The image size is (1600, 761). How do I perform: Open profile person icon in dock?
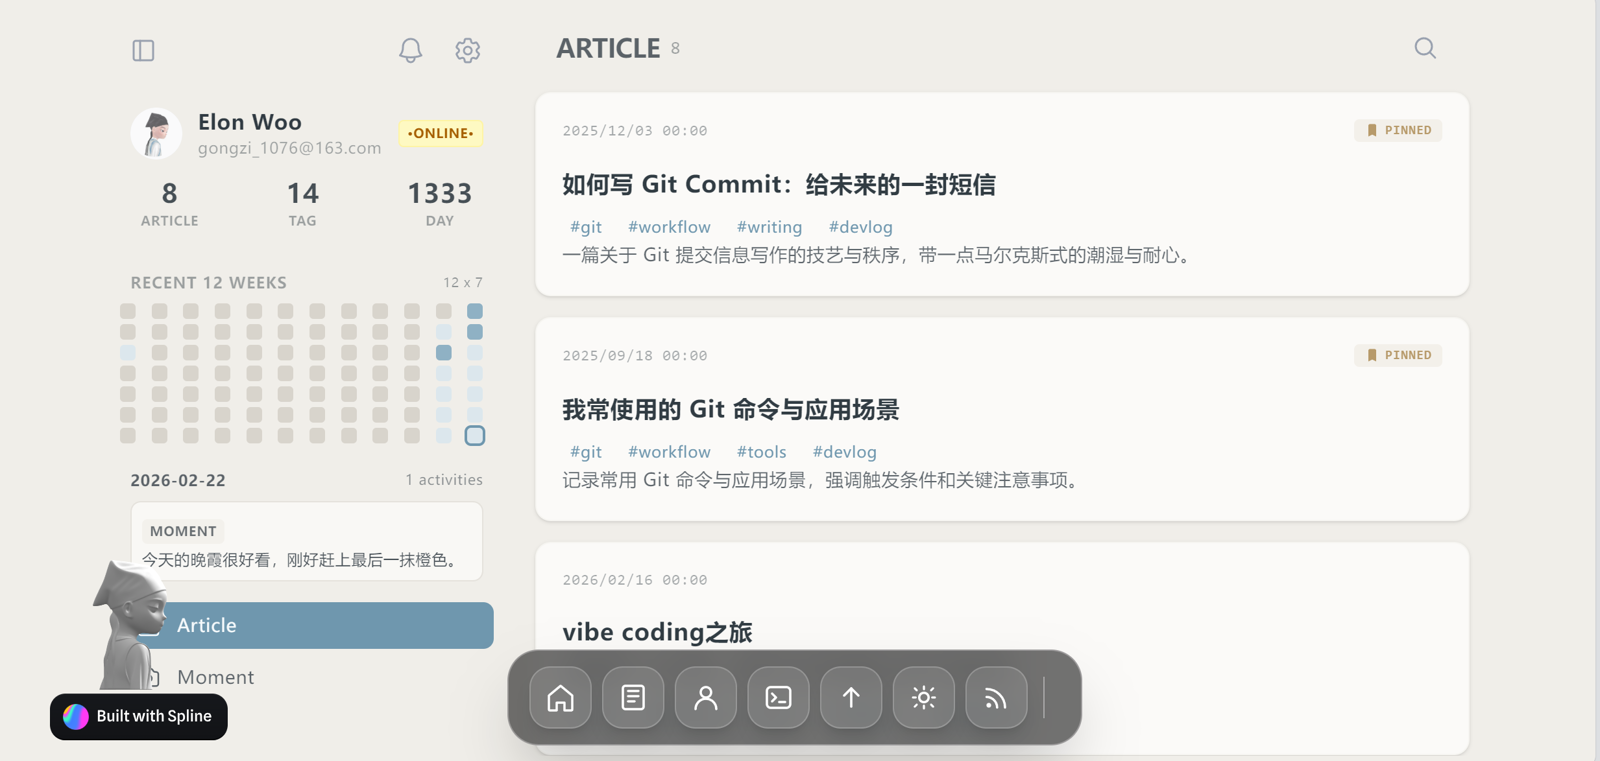706,697
